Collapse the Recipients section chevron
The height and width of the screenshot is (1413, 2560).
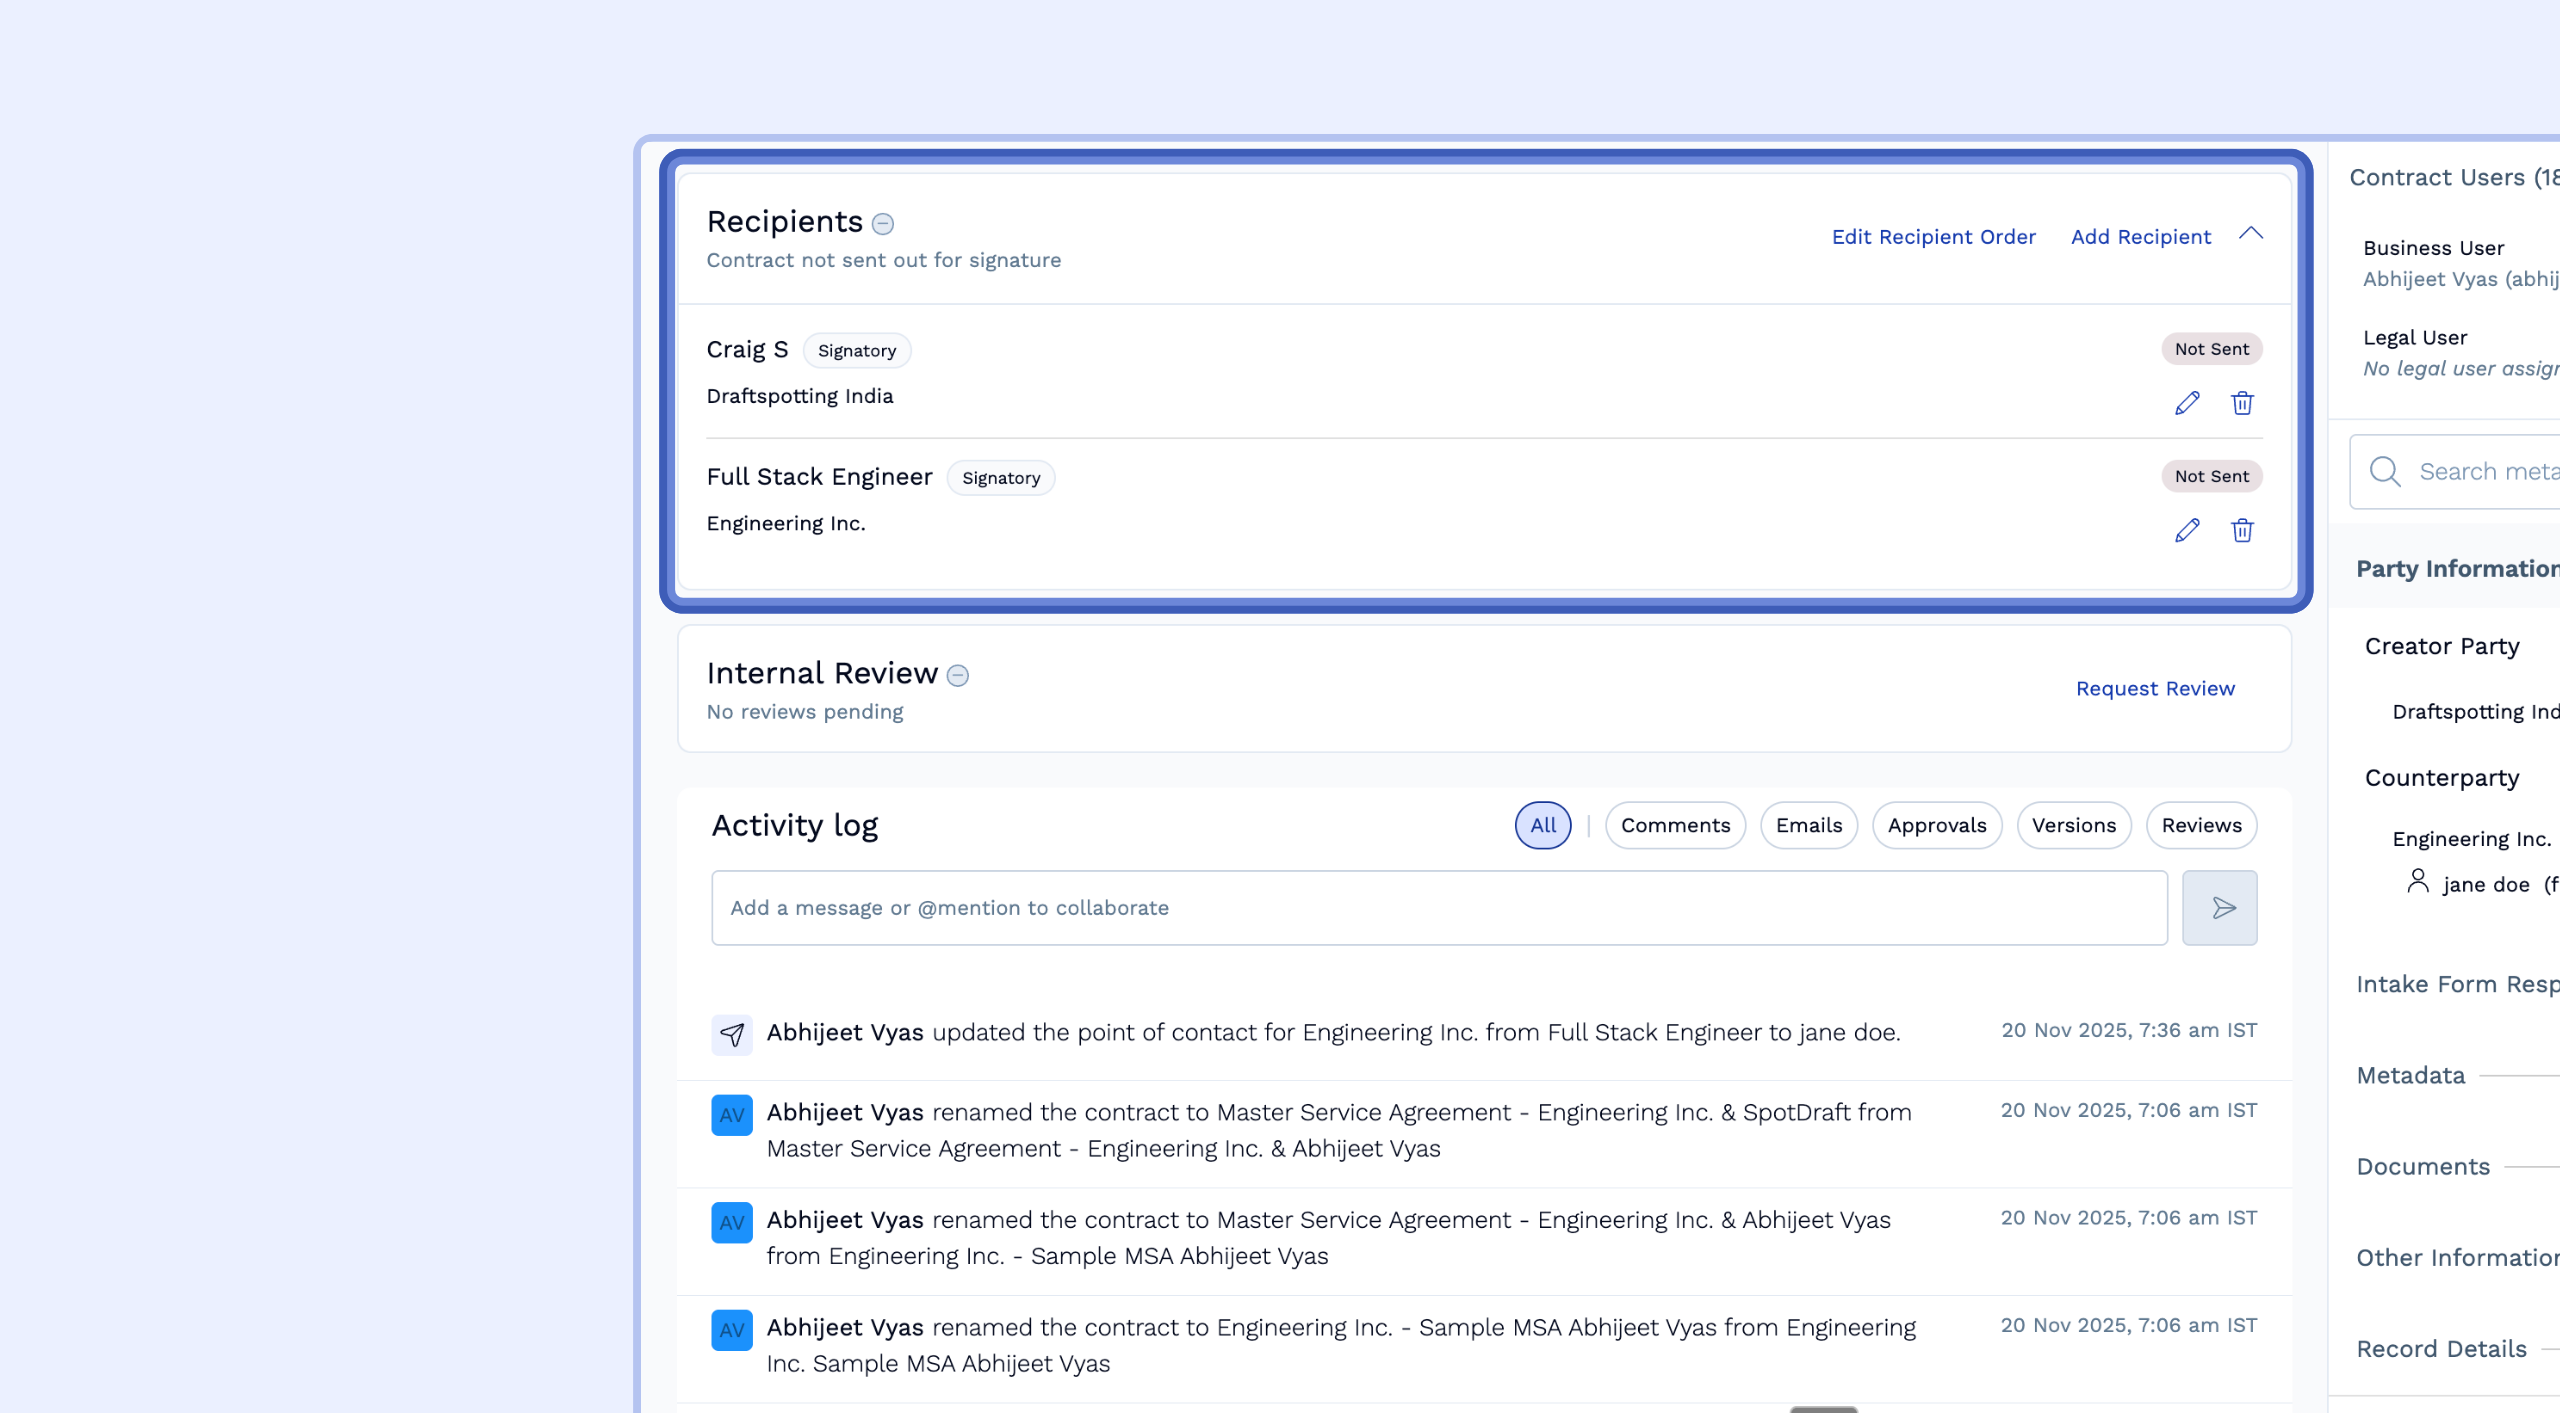[x=2250, y=234]
